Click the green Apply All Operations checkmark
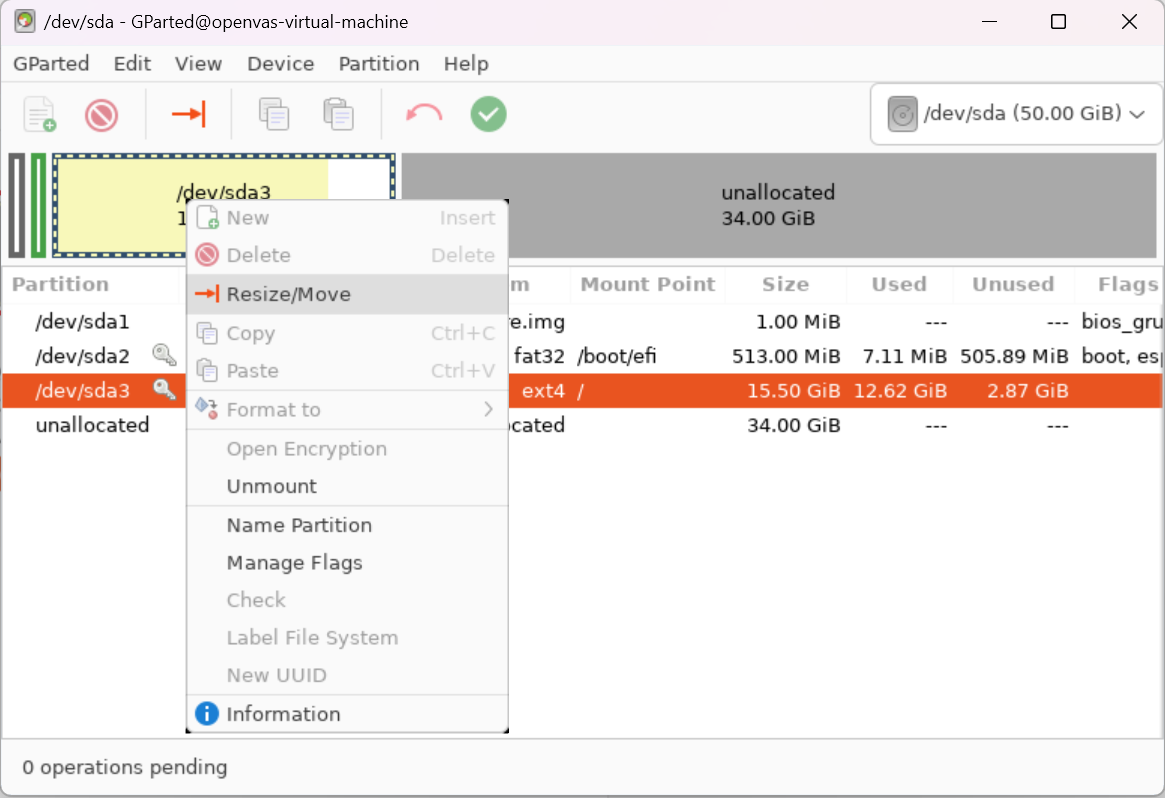1165x798 pixels. pos(488,114)
